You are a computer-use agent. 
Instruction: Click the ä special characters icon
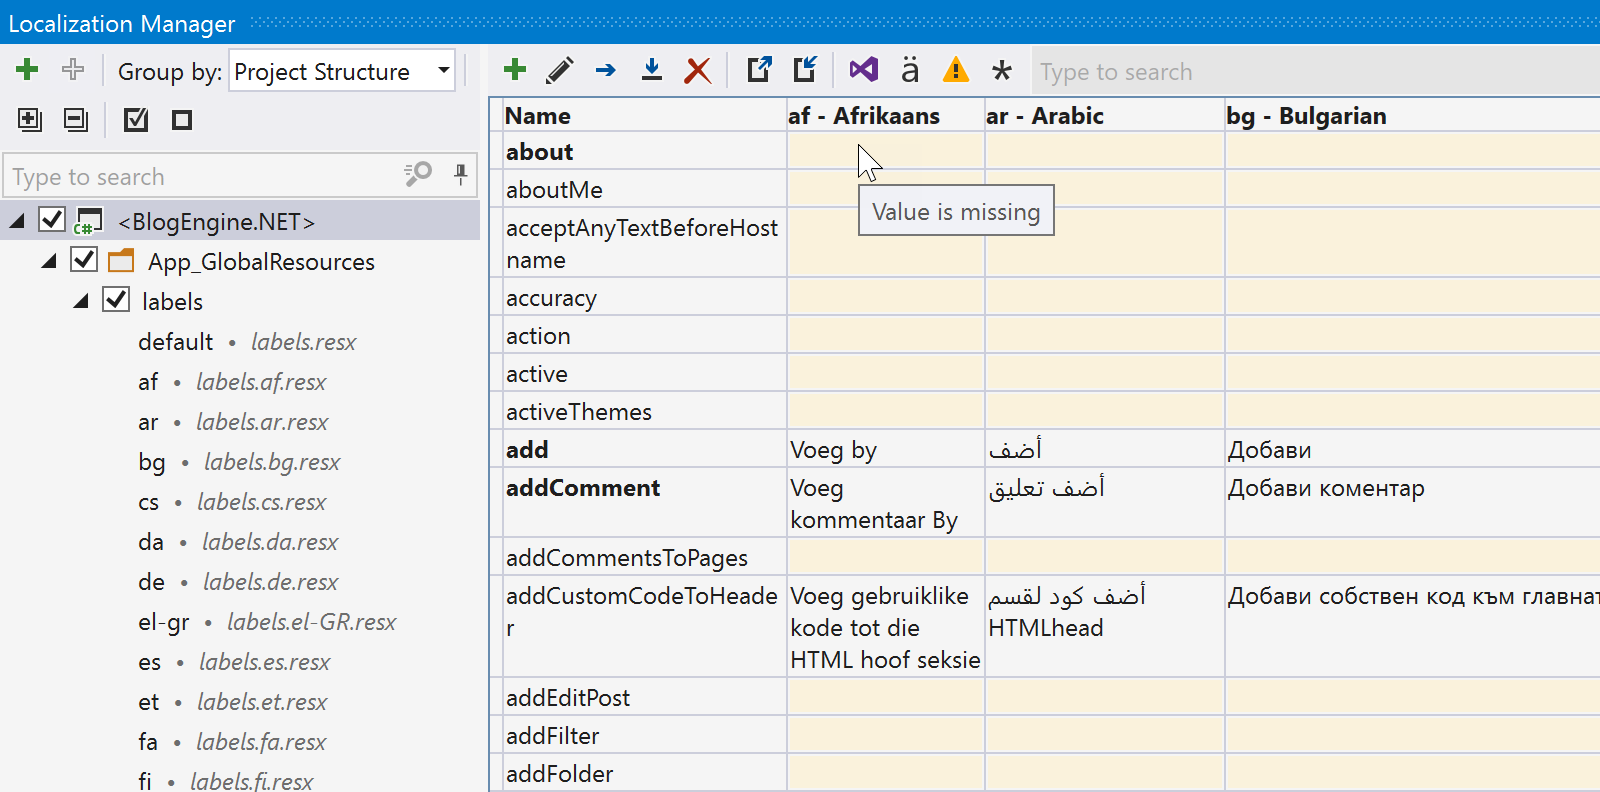coord(909,70)
